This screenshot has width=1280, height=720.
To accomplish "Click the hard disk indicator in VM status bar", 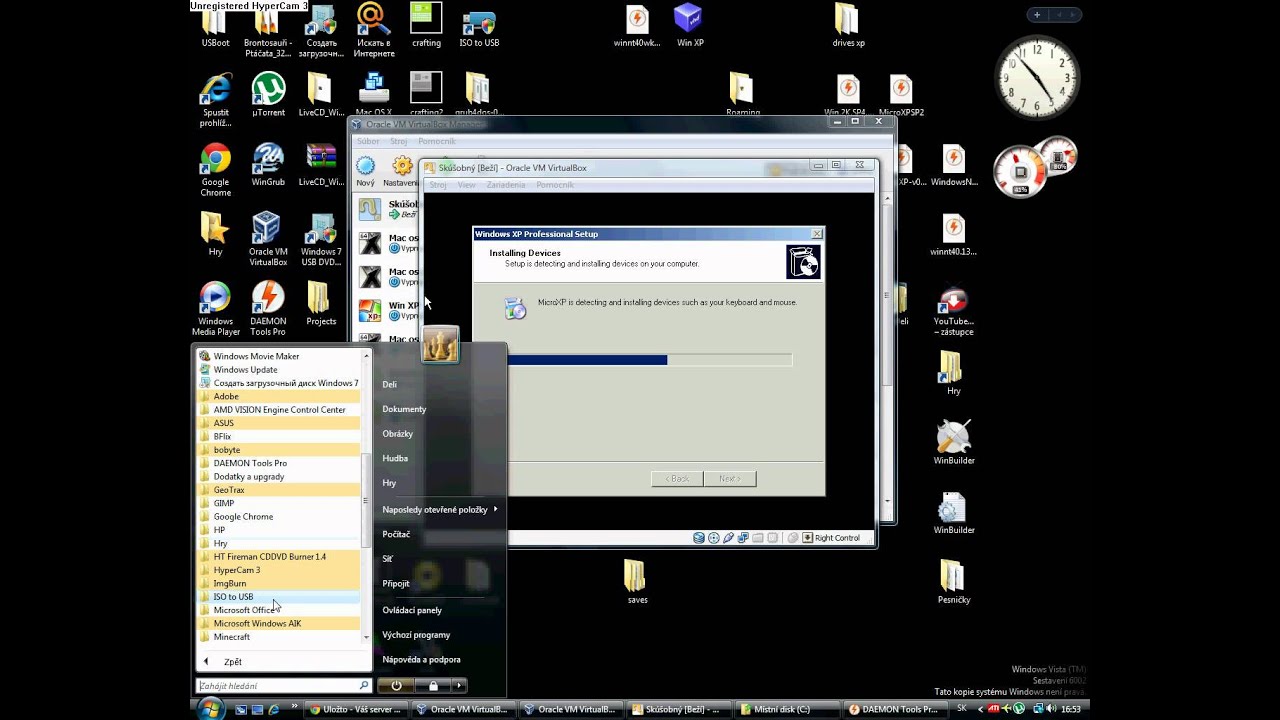I will click(x=699, y=538).
